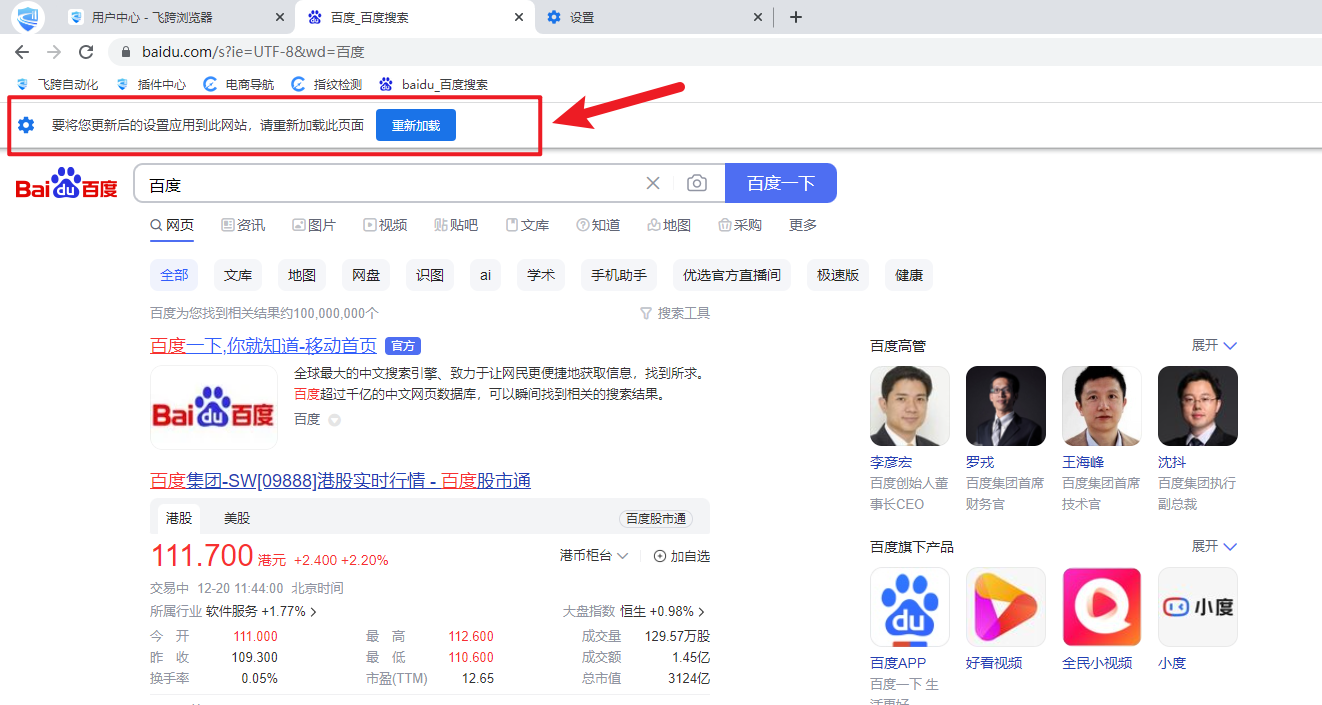Open the baidu_百度搜索 bookmark
This screenshot has width=1322, height=705.
coord(434,85)
